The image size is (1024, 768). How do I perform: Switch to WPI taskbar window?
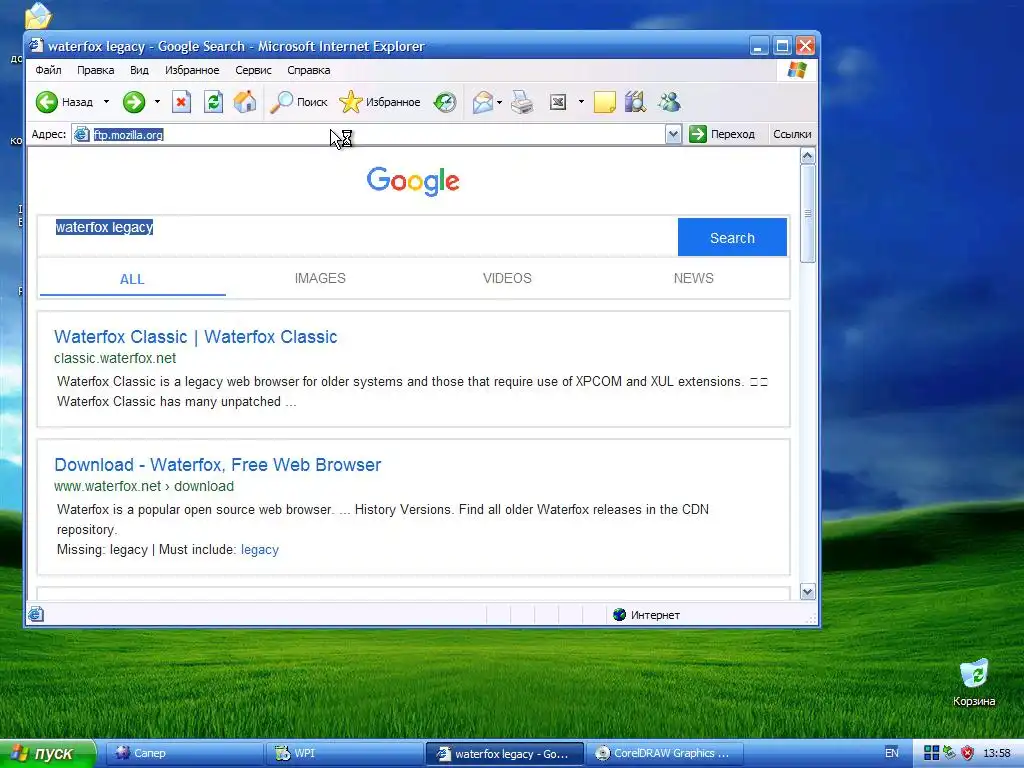[x=344, y=753]
